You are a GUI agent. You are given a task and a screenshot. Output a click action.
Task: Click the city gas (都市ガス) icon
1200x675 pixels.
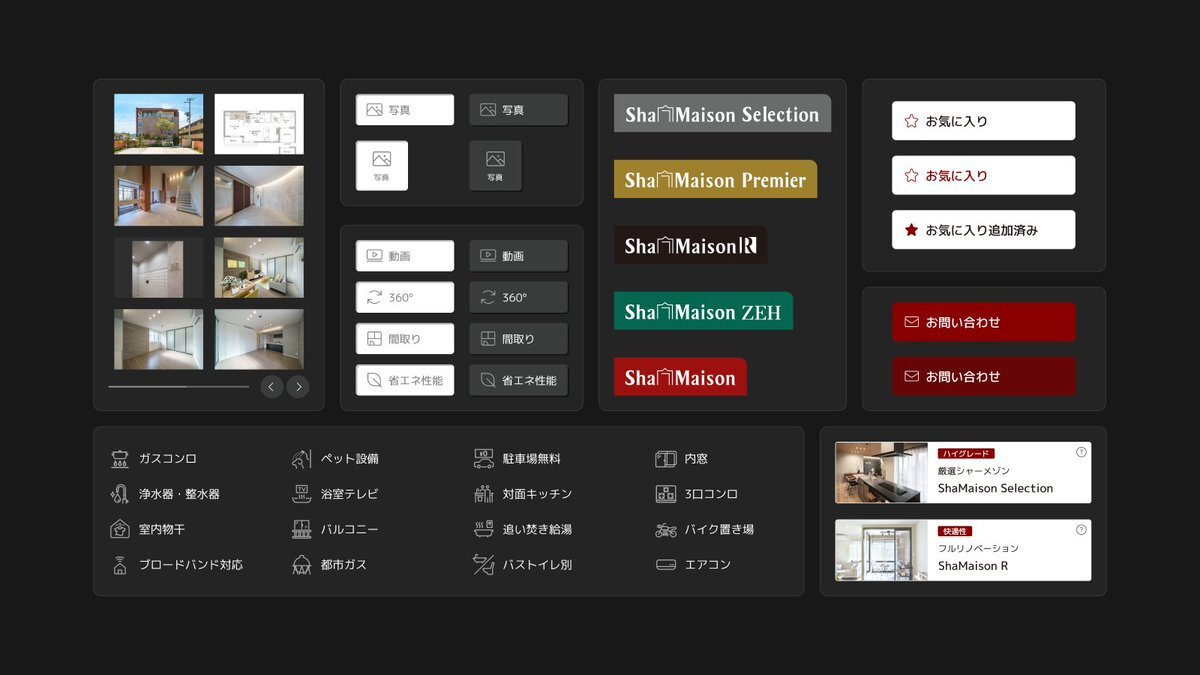(x=301, y=564)
